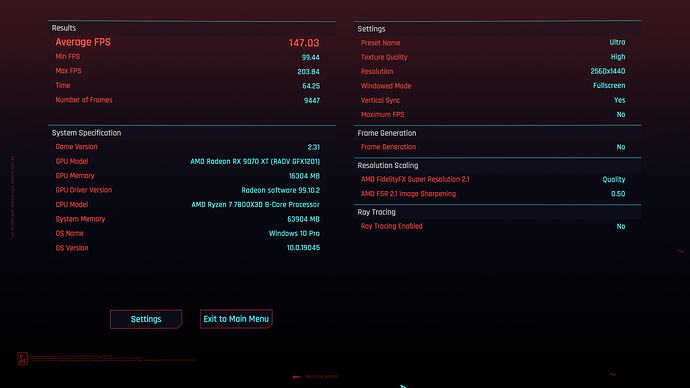
Task: Open the Settings button
Action: [146, 319]
